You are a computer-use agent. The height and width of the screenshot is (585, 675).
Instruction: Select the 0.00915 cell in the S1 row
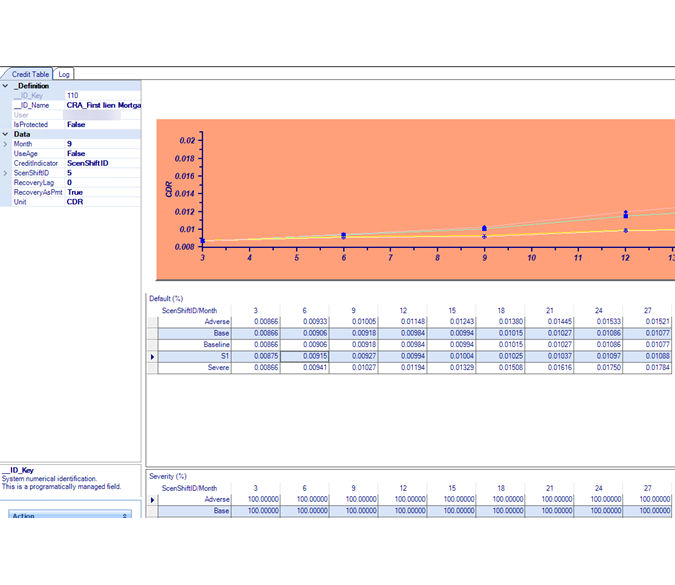[x=304, y=356]
